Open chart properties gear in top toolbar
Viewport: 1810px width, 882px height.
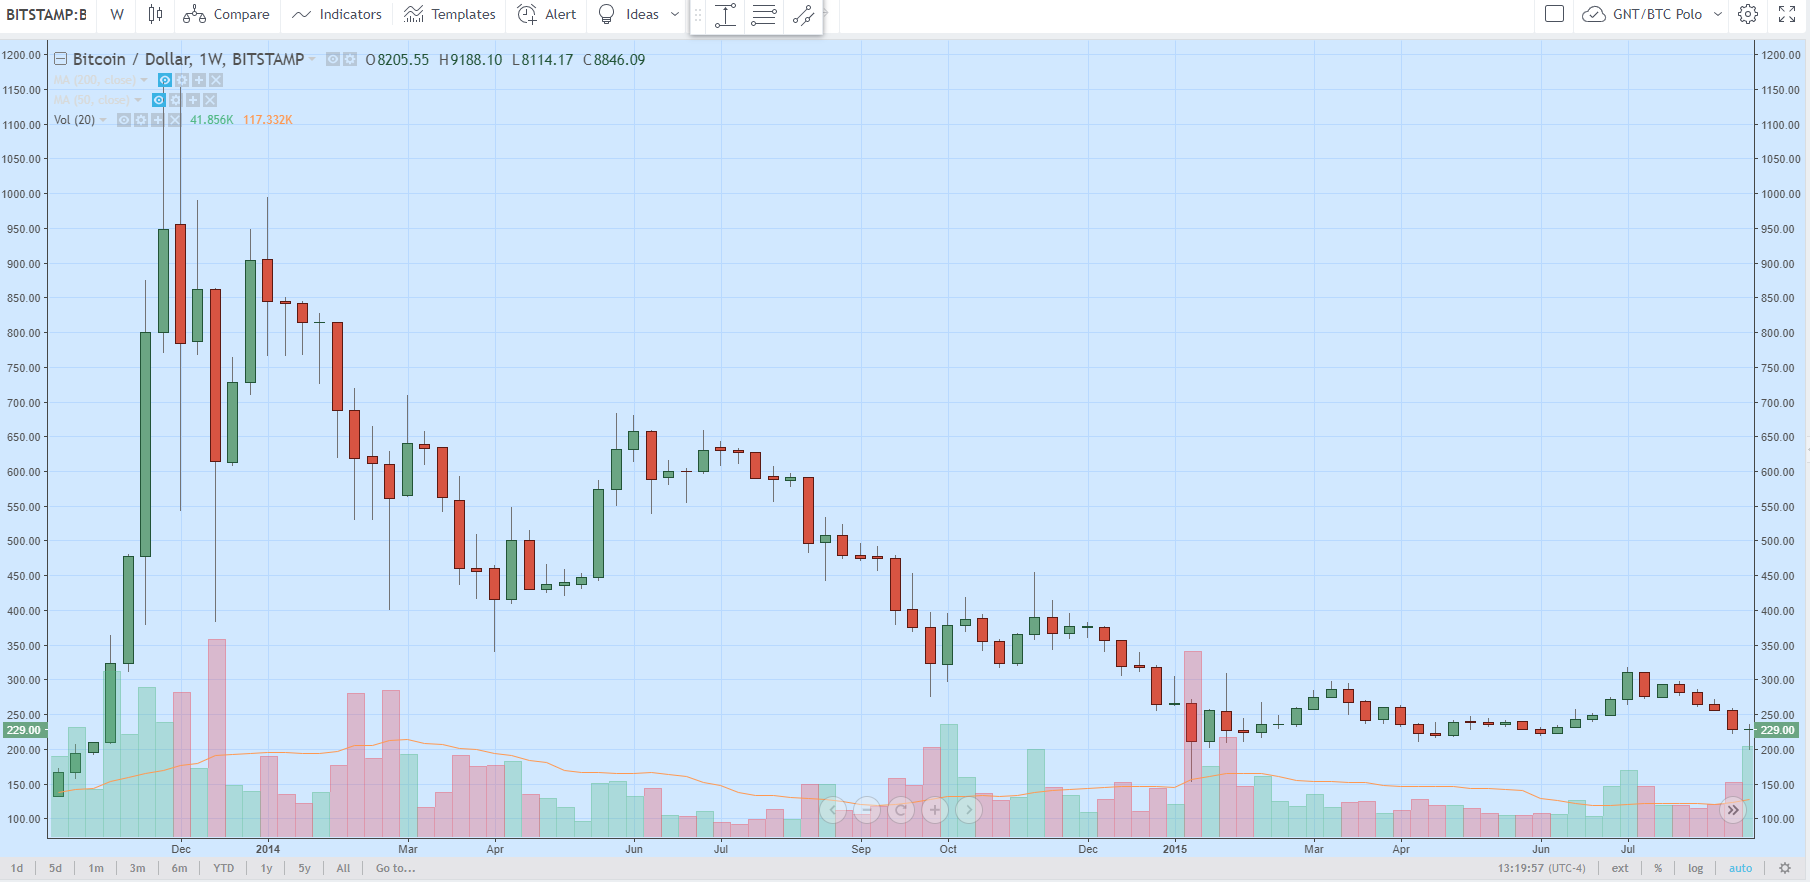pos(1748,14)
